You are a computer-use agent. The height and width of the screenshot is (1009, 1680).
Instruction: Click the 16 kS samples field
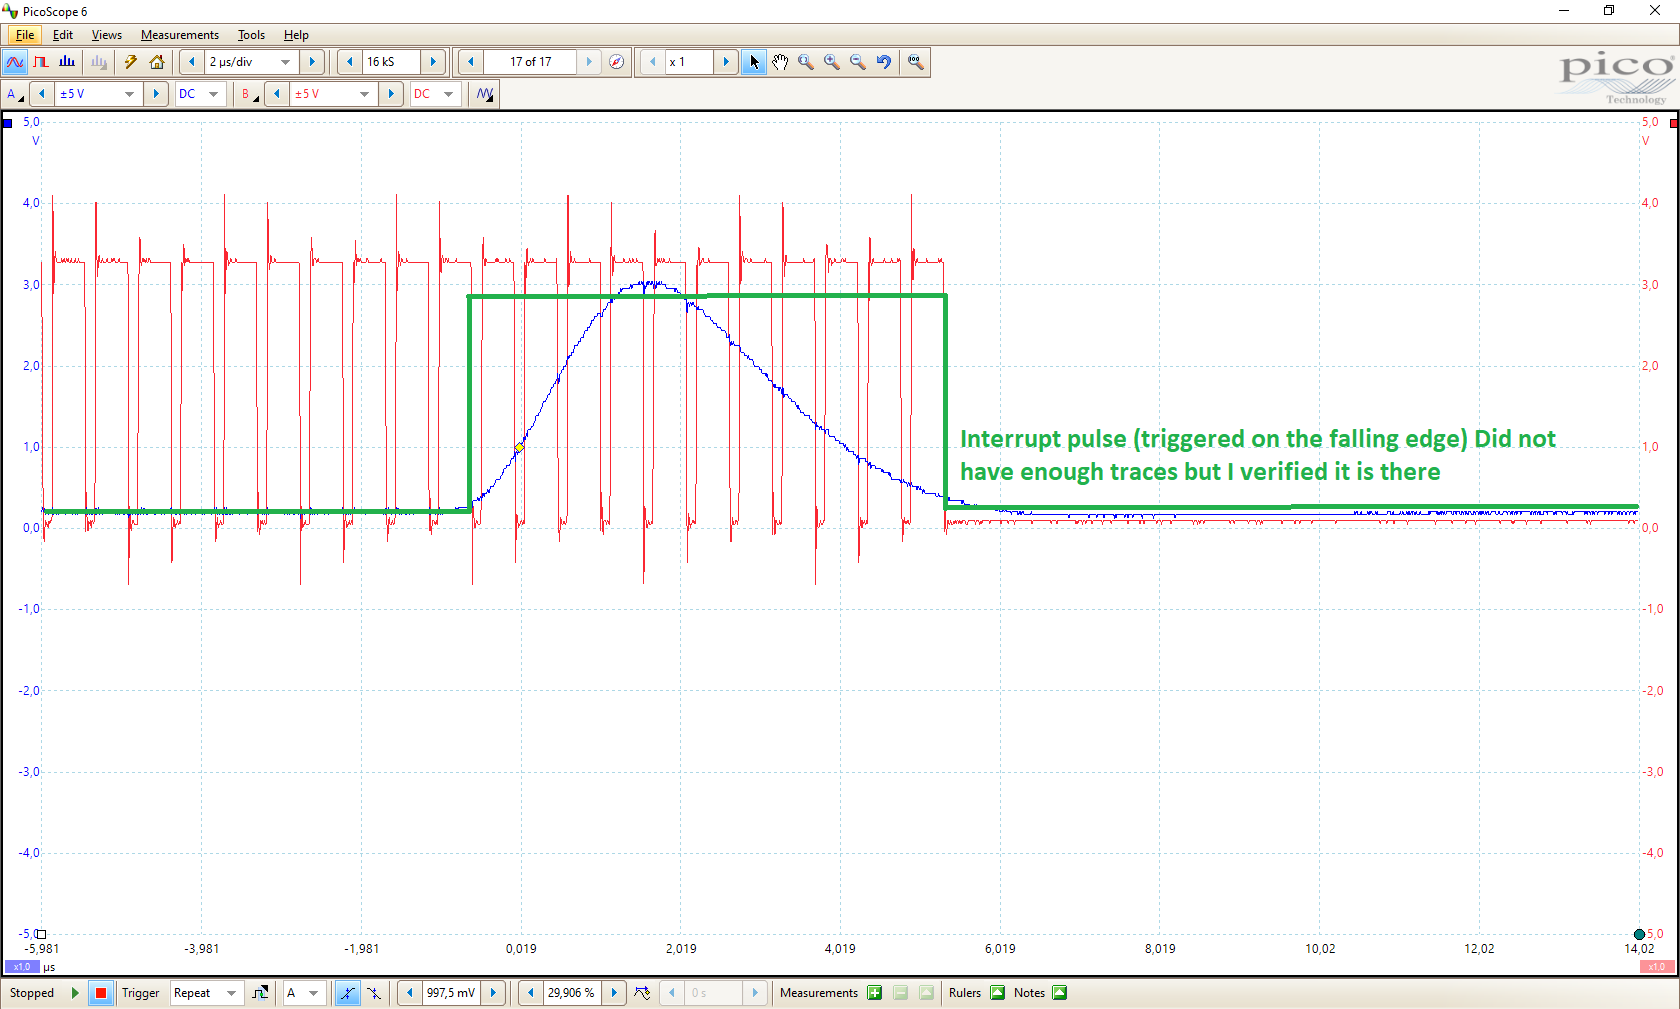point(391,62)
